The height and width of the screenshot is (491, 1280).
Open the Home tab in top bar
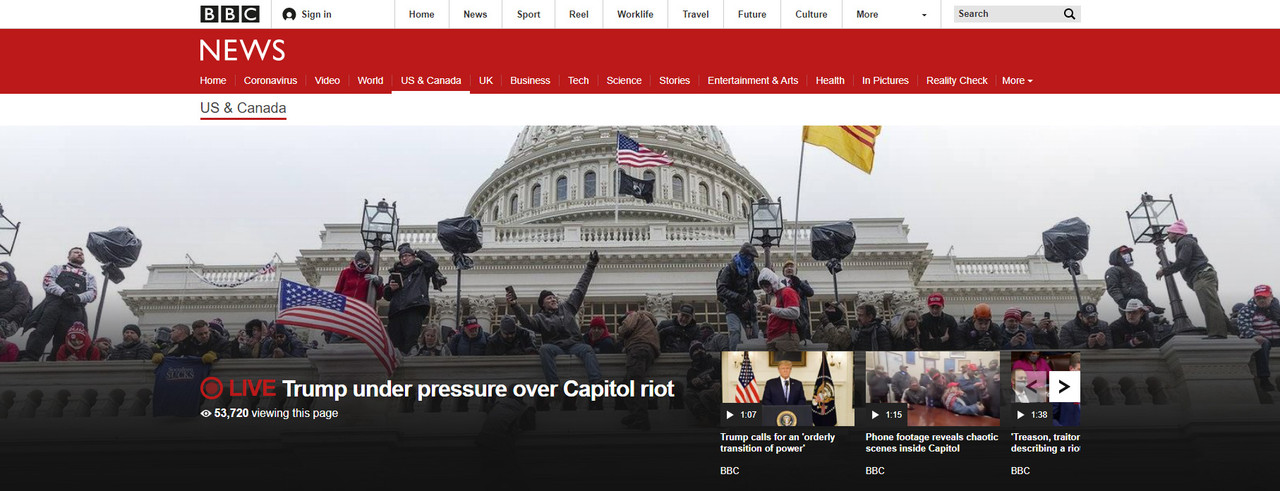[x=422, y=14]
